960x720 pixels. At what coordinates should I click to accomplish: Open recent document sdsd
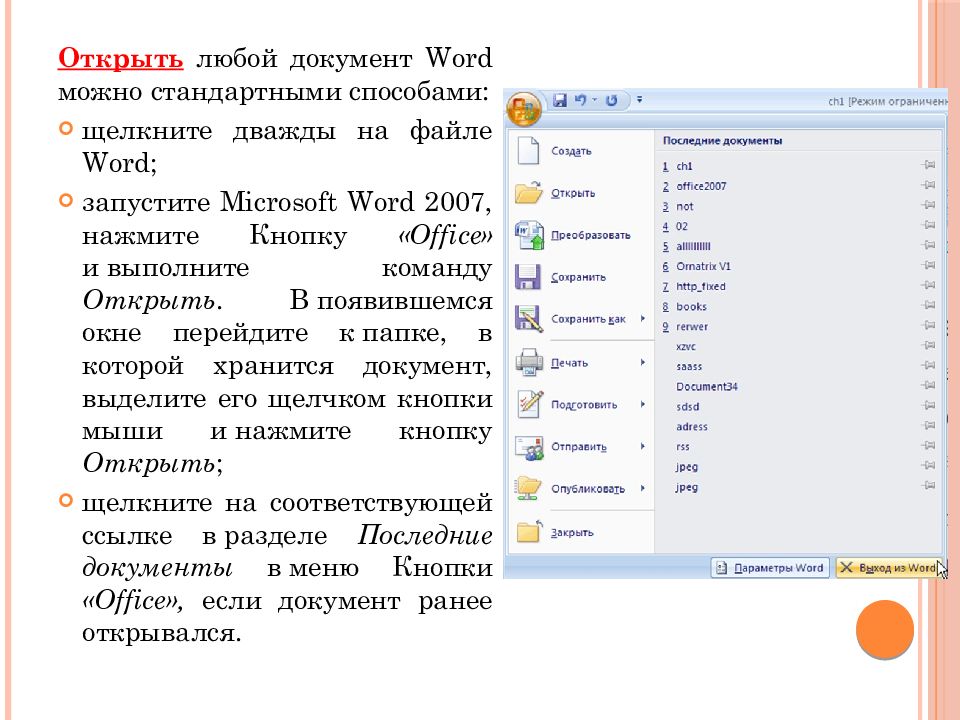pyautogui.click(x=688, y=407)
